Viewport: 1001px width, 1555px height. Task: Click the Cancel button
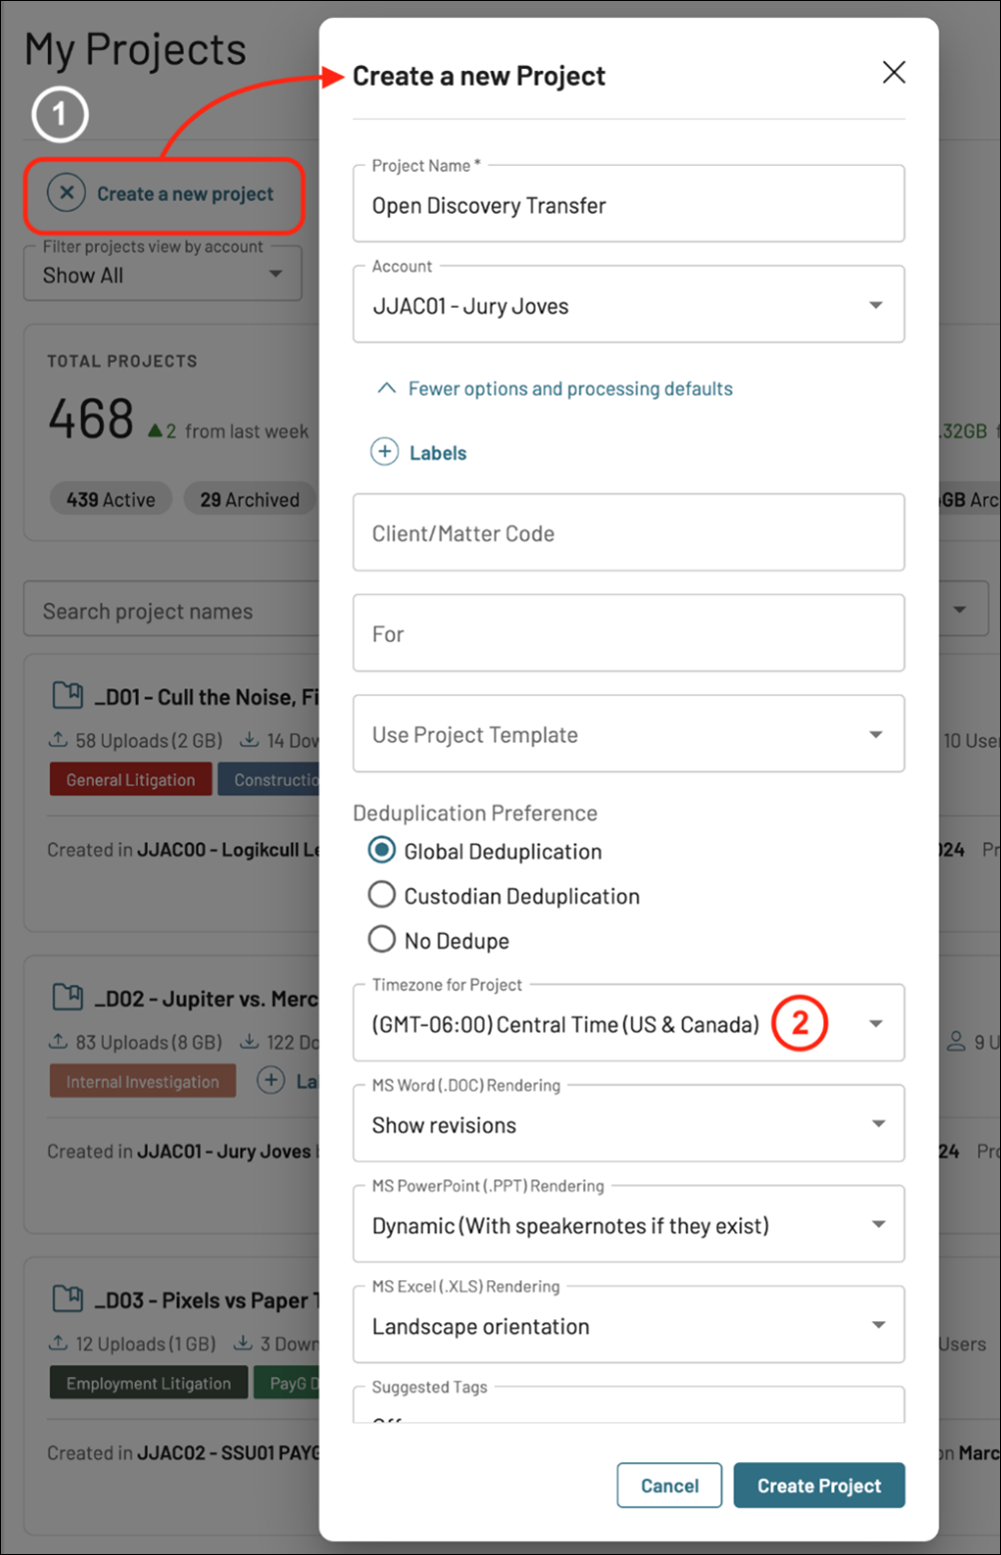[x=669, y=1486]
